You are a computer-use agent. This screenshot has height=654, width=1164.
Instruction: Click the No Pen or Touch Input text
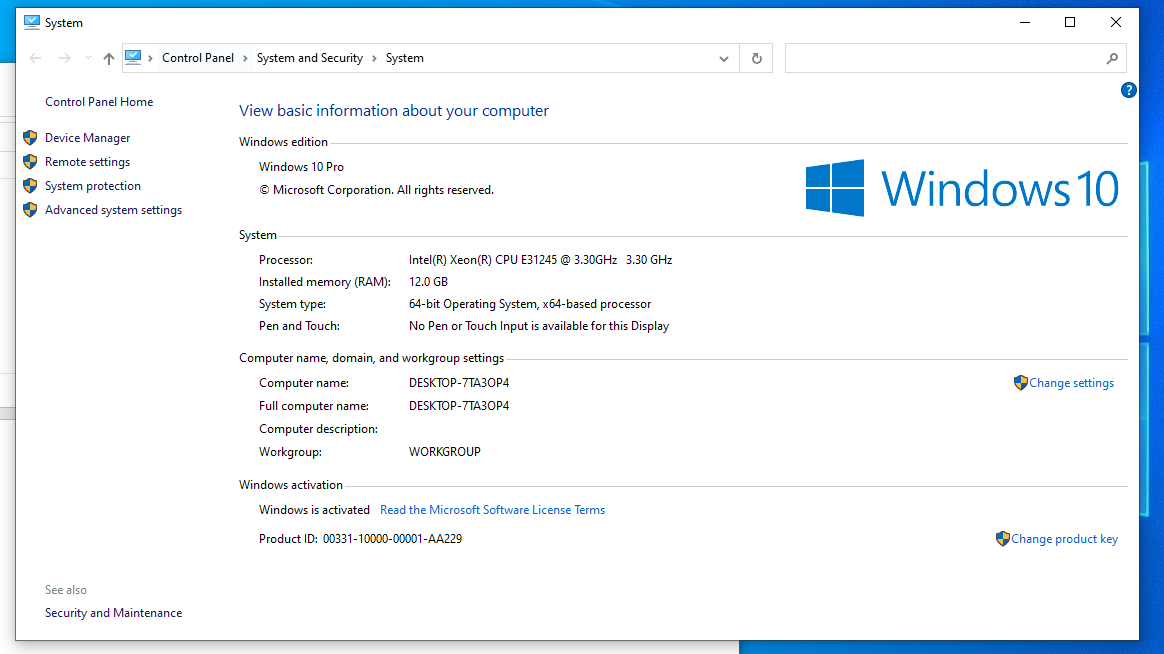click(539, 326)
